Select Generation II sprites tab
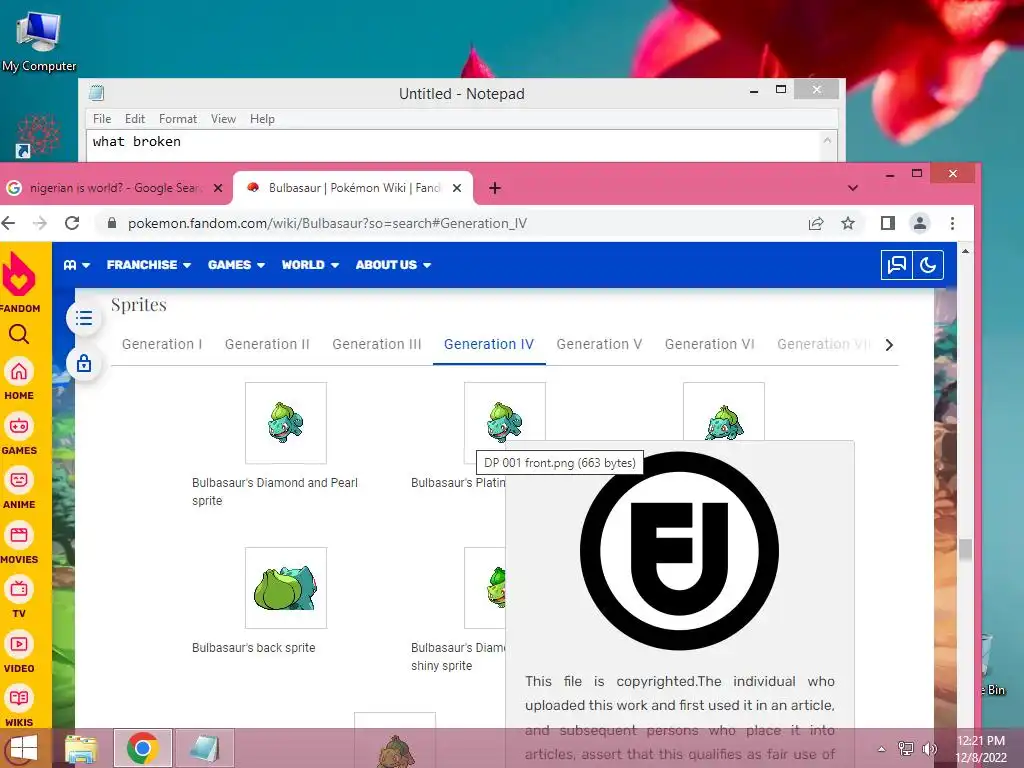 coord(267,344)
